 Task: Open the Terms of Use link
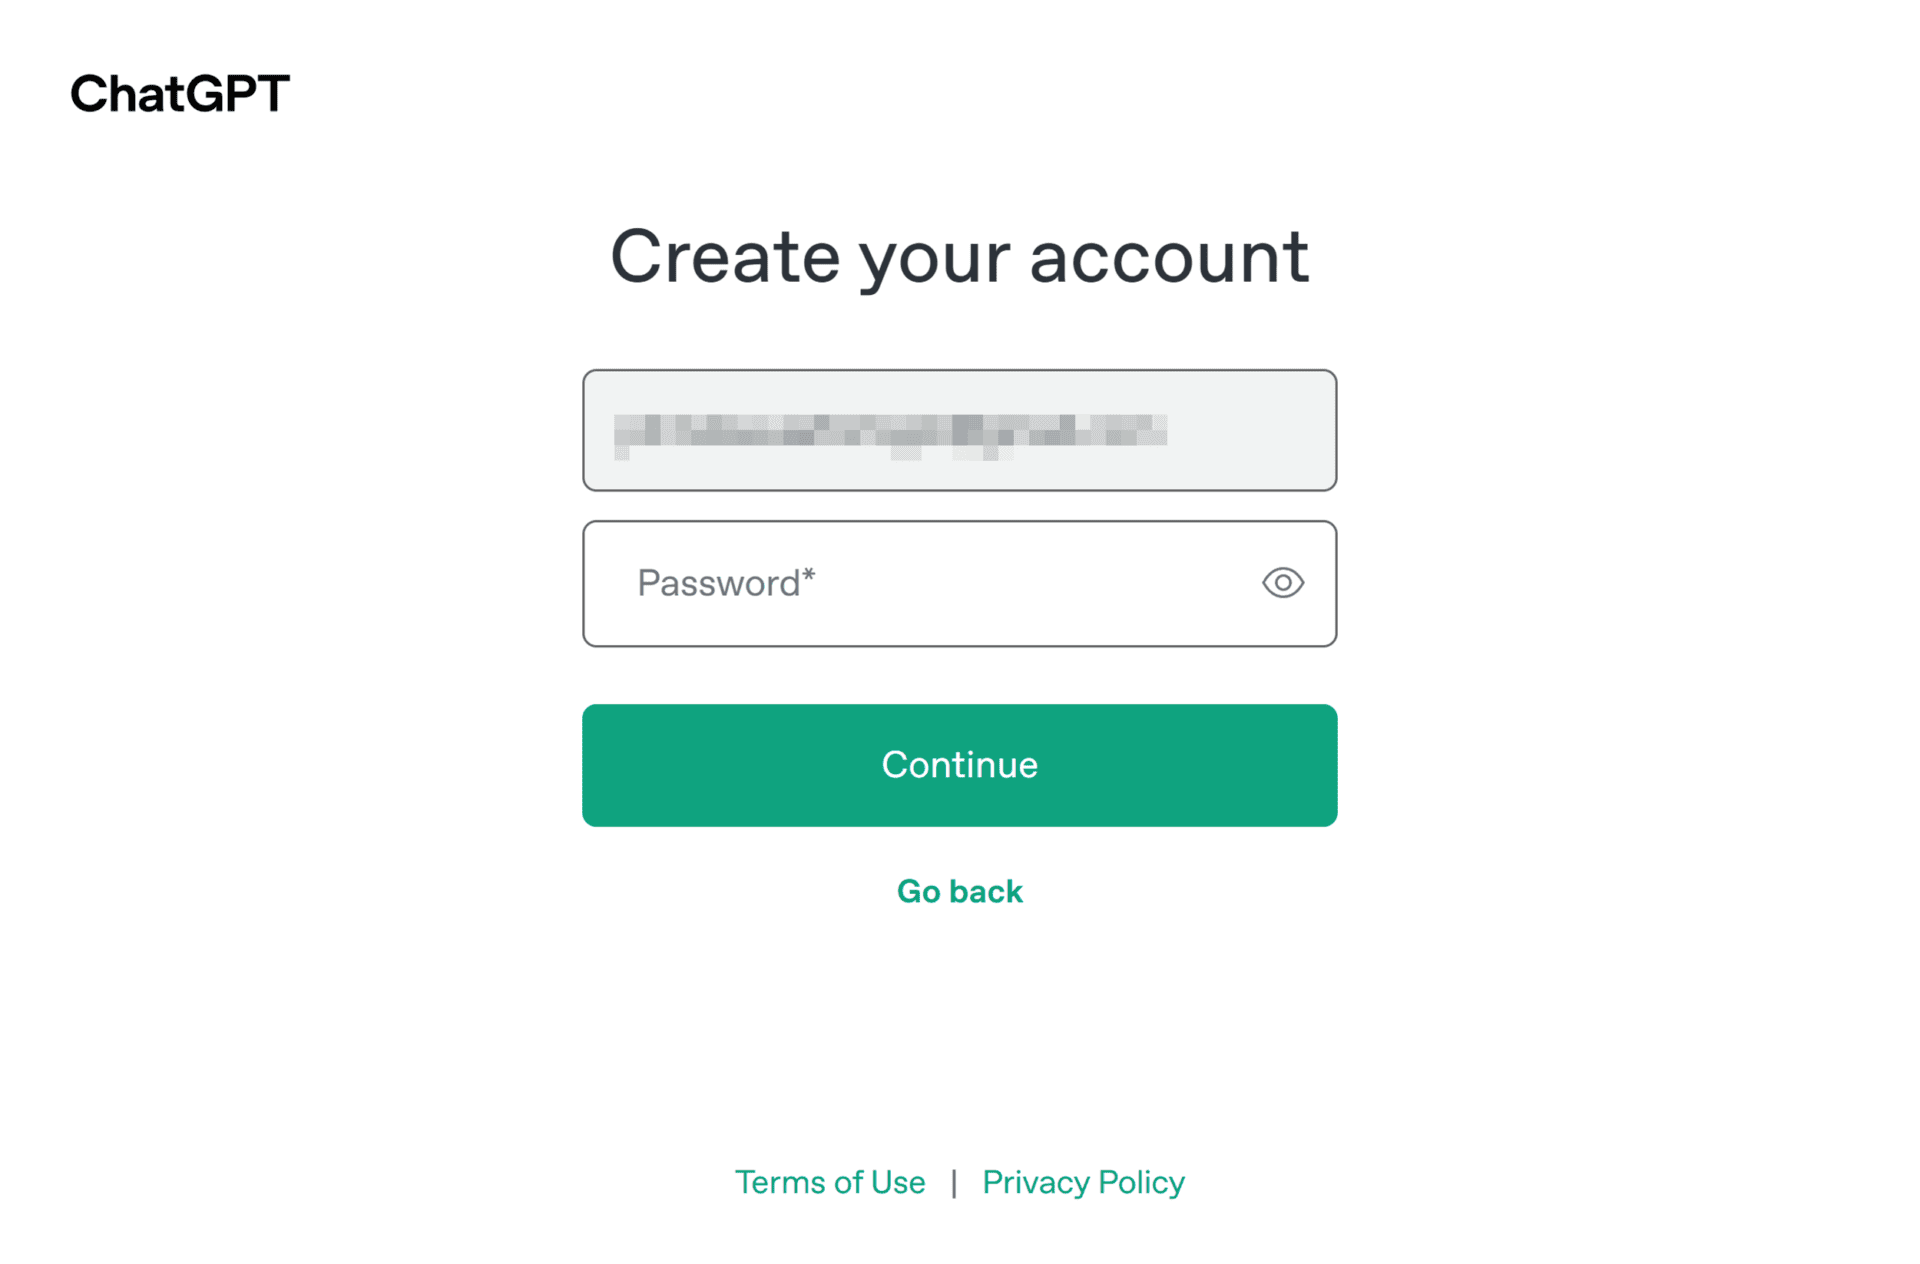pos(830,1182)
